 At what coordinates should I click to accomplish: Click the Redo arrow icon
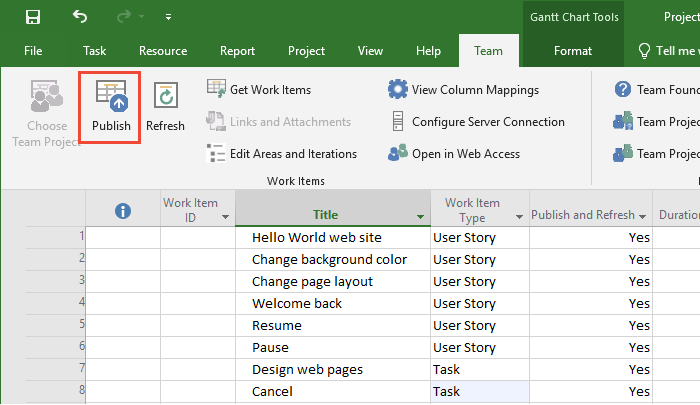click(124, 17)
